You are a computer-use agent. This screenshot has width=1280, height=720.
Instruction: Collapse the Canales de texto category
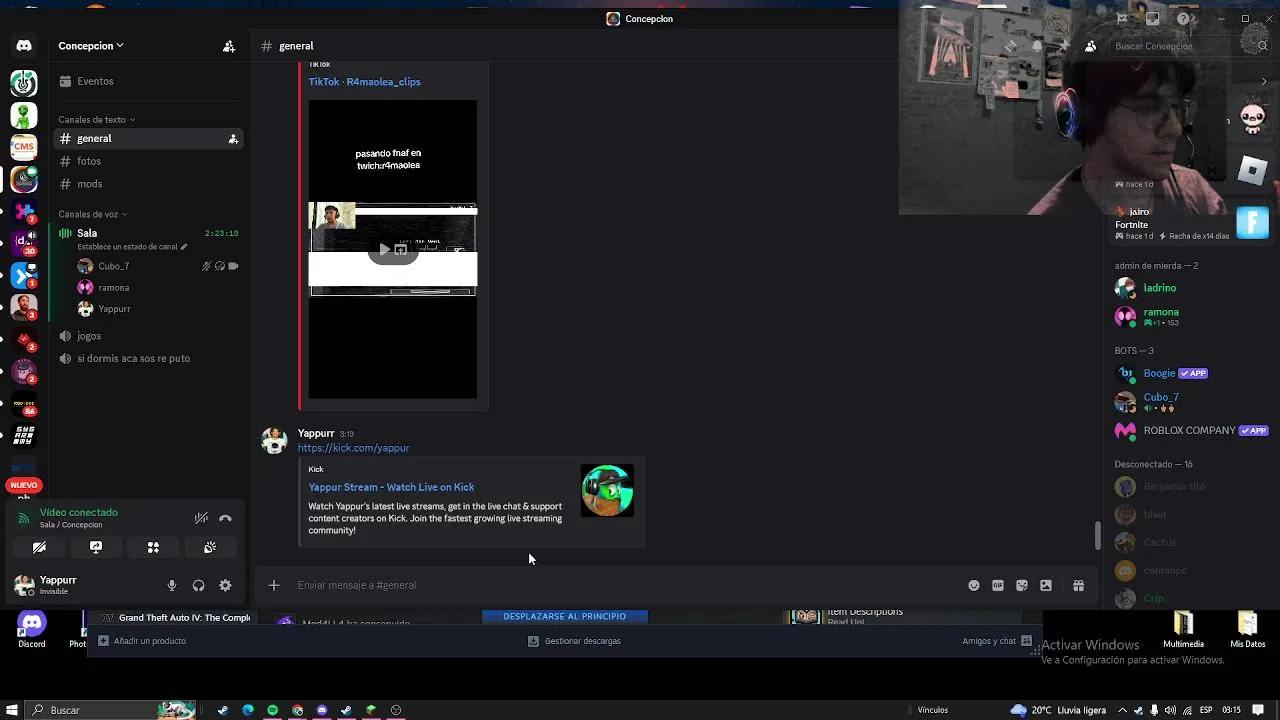[96, 120]
